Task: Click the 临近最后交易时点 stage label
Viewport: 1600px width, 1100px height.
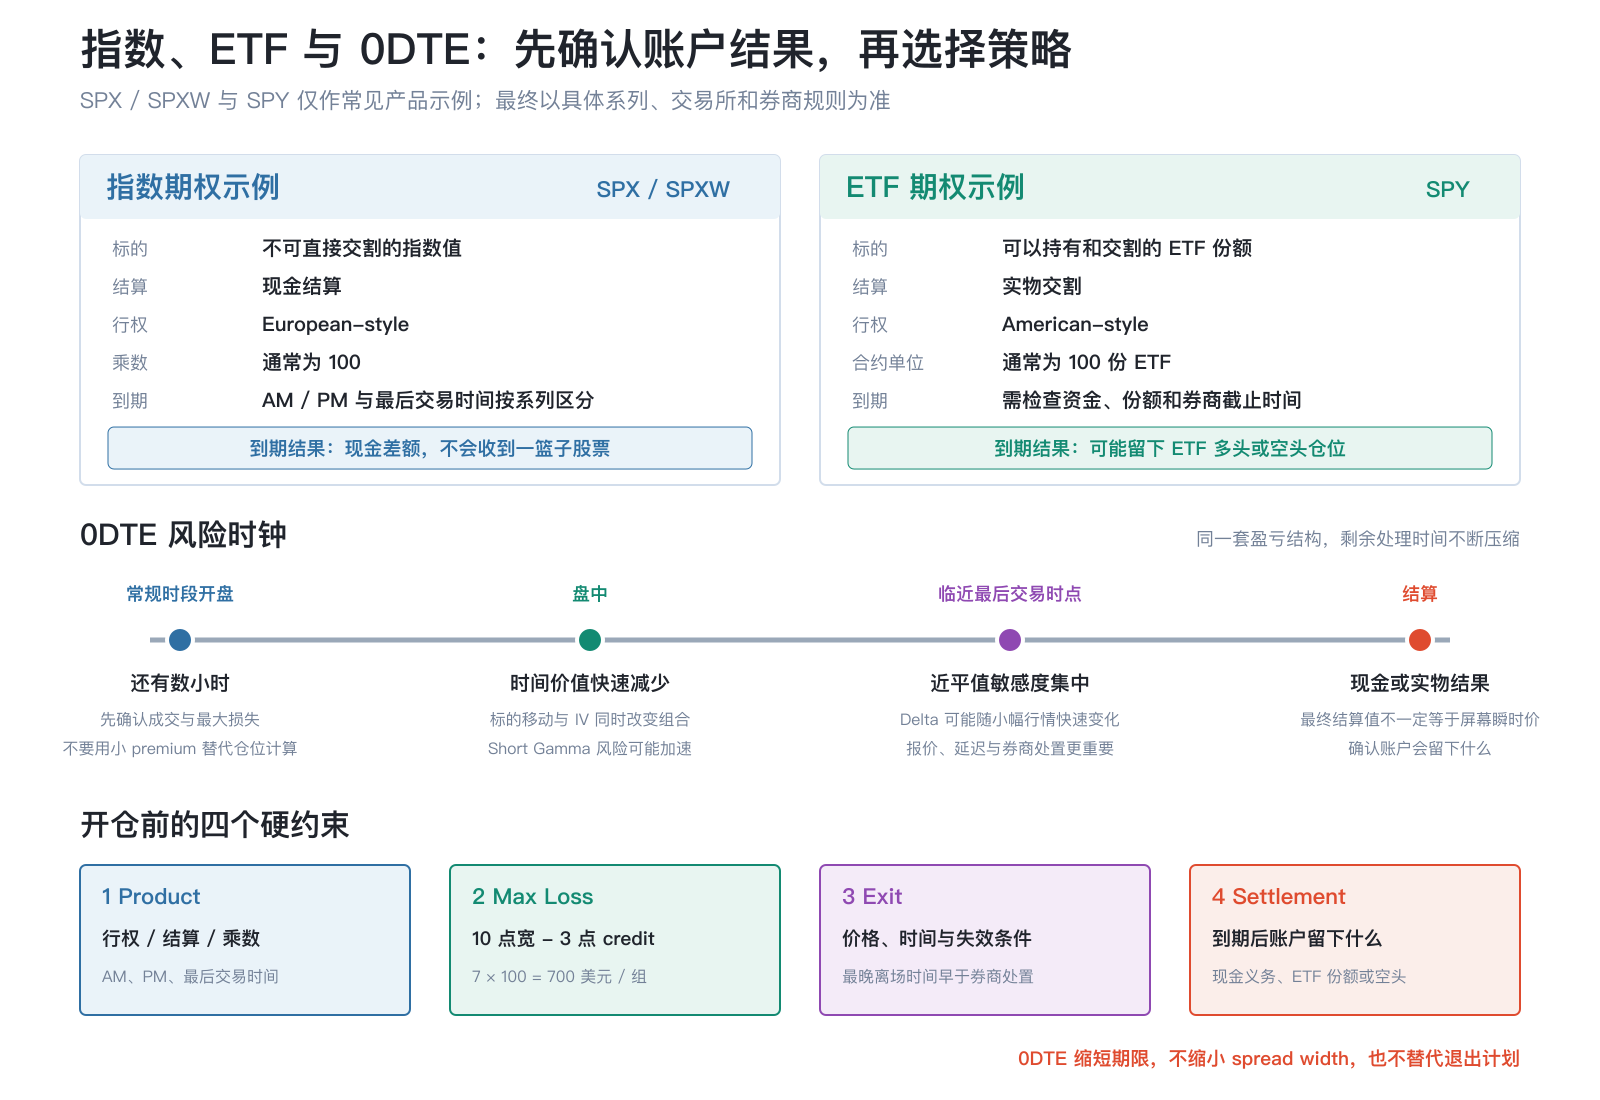Action: 1010,594
